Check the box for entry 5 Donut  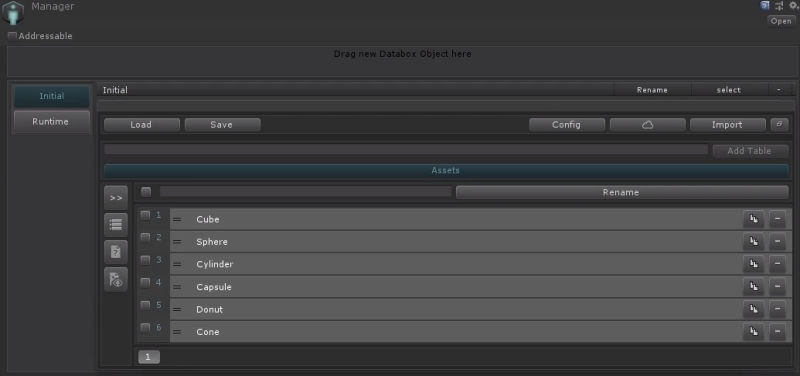click(x=145, y=305)
